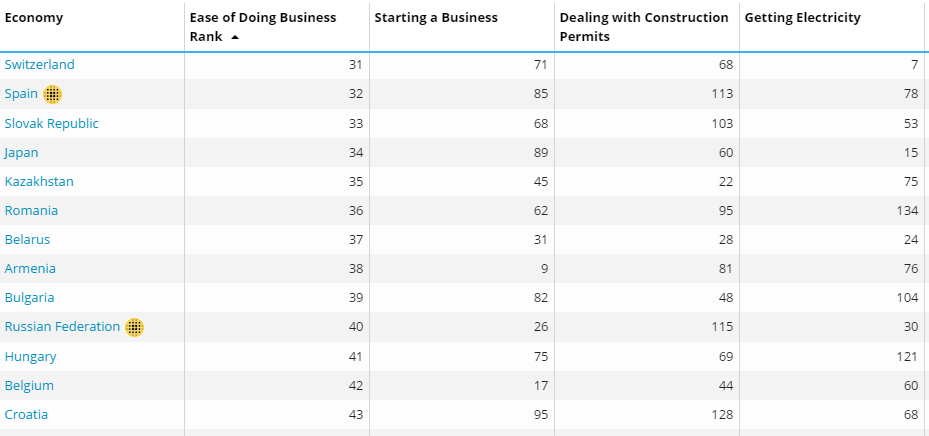Click the yellow grid icon beside Russian Federation

point(135,327)
